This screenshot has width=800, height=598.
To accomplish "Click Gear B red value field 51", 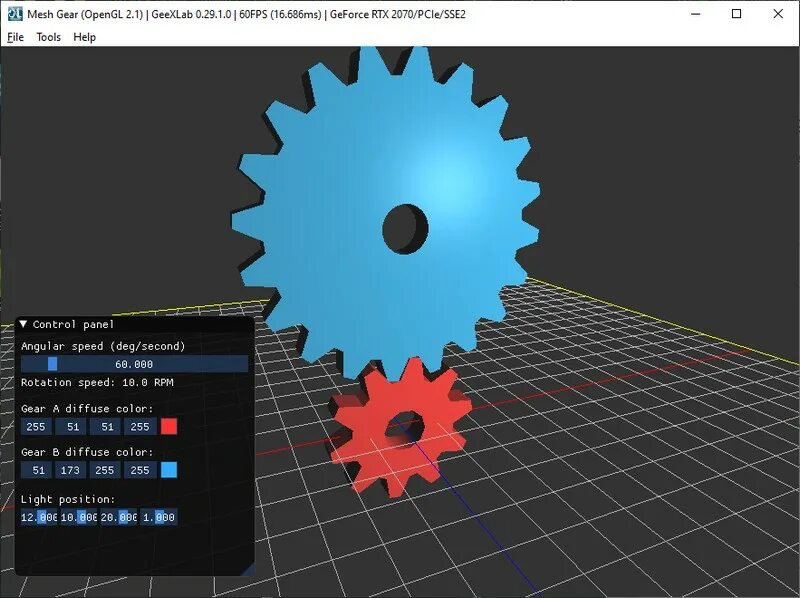I will (36, 470).
